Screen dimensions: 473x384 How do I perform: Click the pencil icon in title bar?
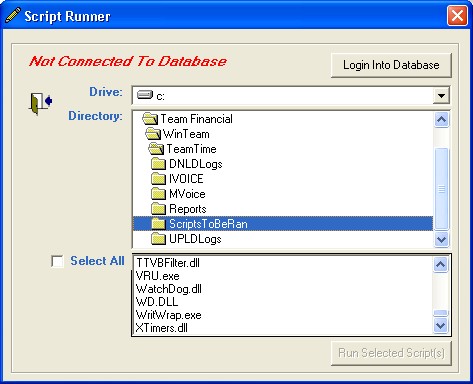click(x=12, y=15)
